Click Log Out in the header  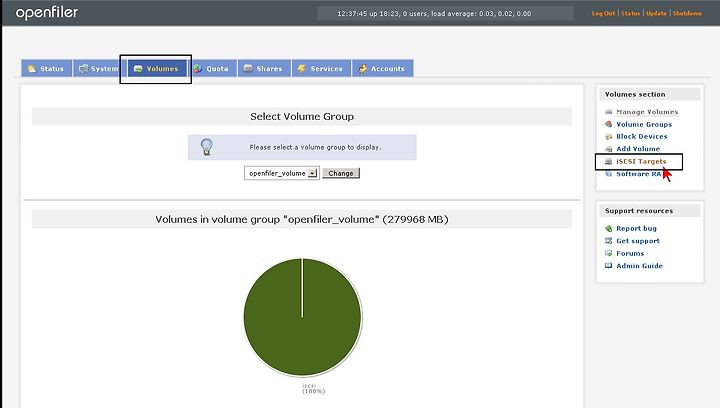pyautogui.click(x=603, y=13)
